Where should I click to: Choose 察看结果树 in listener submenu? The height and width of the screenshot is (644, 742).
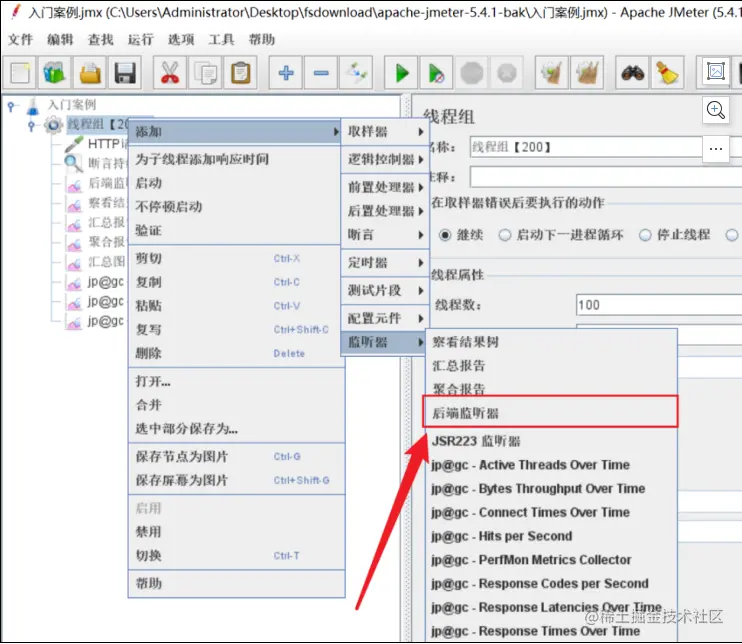coord(551,342)
